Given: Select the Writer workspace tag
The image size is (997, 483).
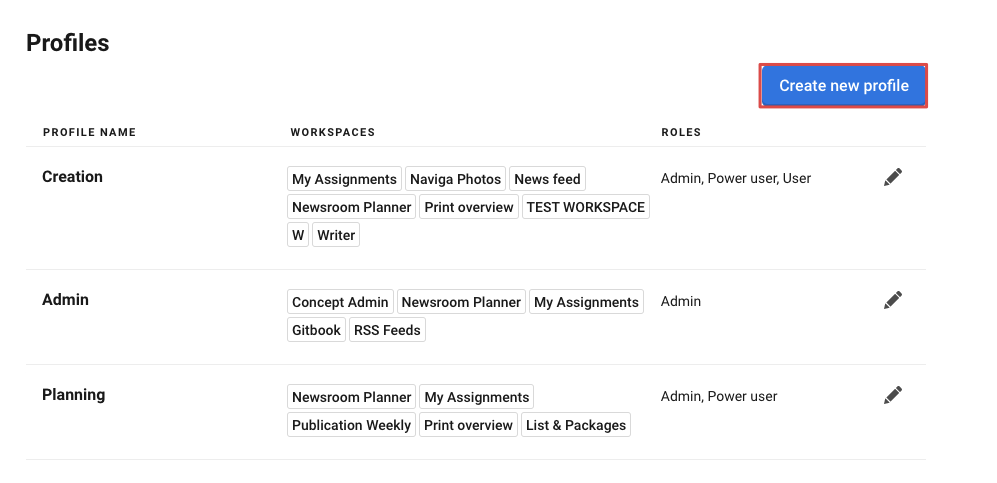Looking at the screenshot, I should tap(336, 235).
